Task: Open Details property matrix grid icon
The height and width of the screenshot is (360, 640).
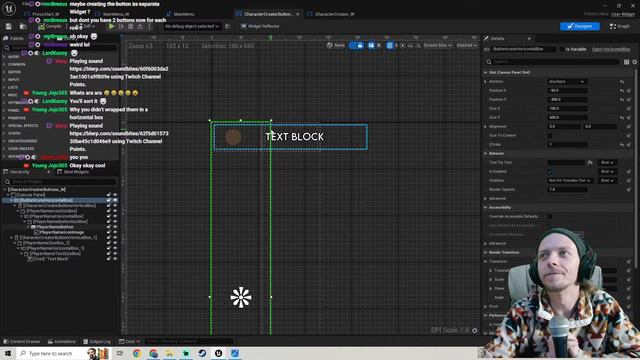Action: pos(627,62)
